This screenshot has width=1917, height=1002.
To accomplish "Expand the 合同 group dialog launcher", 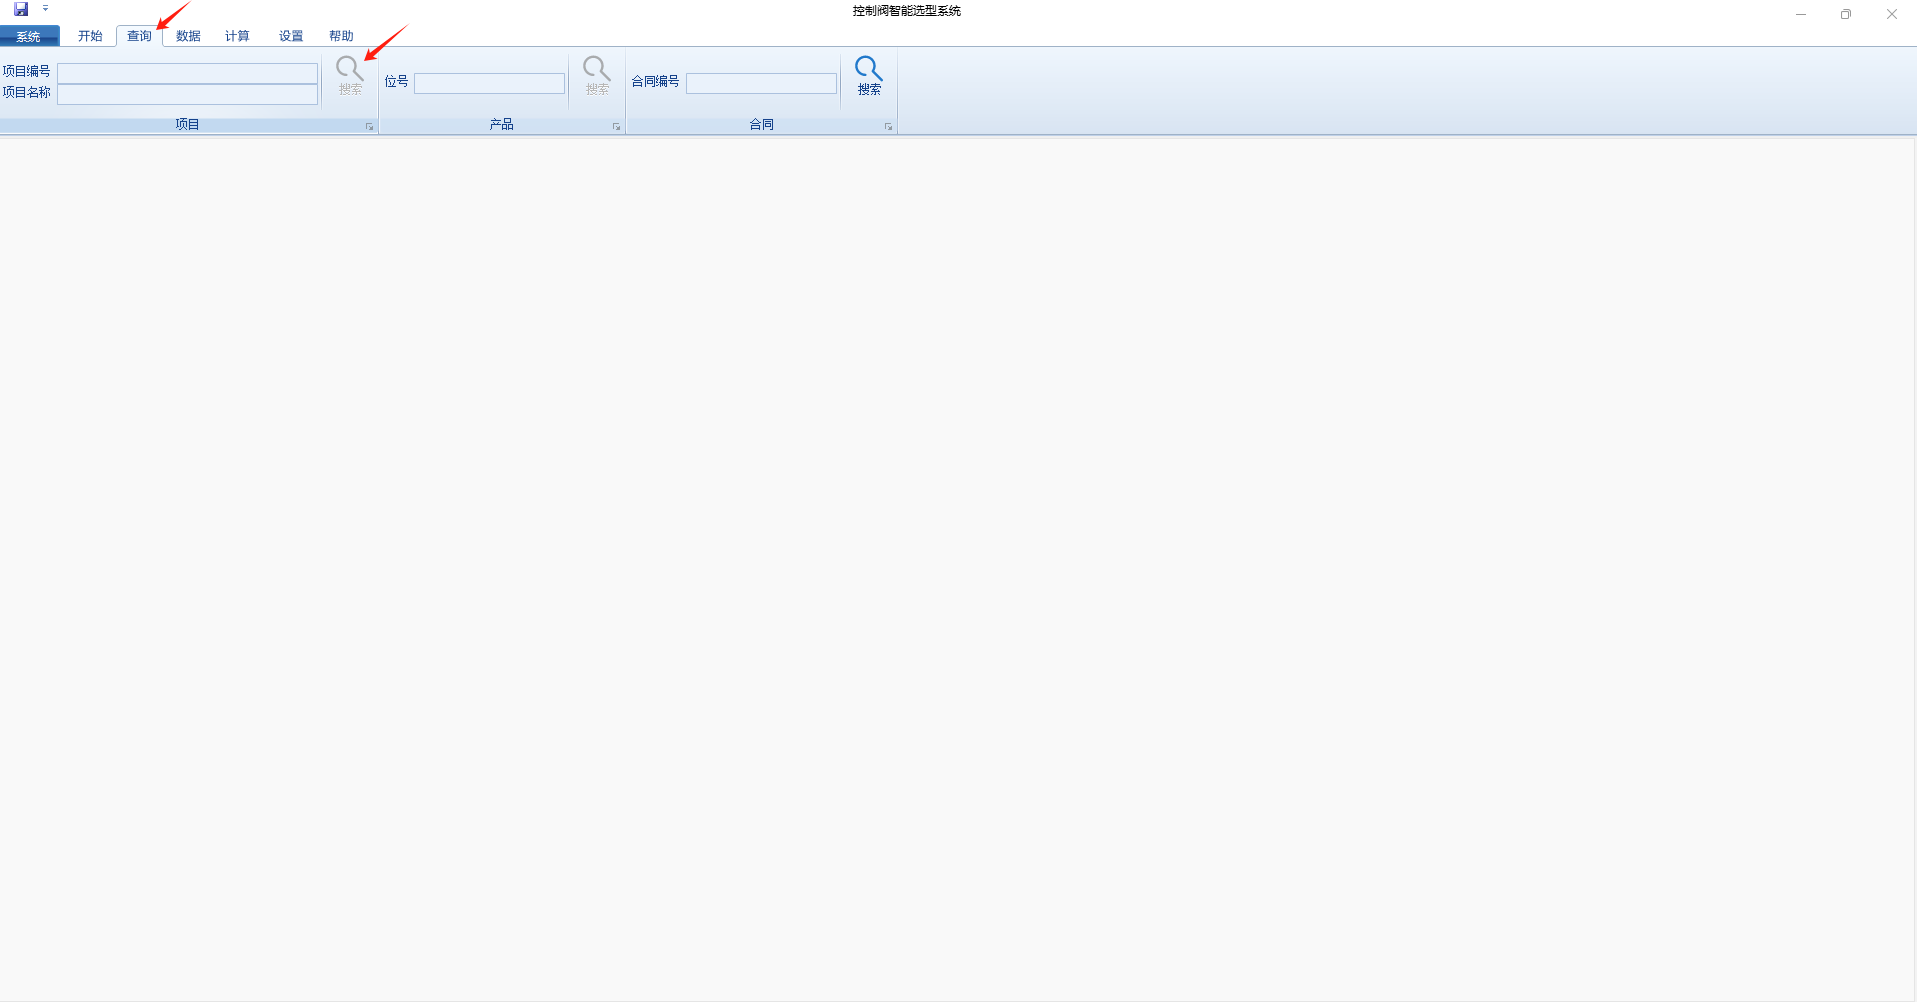I will coord(888,127).
